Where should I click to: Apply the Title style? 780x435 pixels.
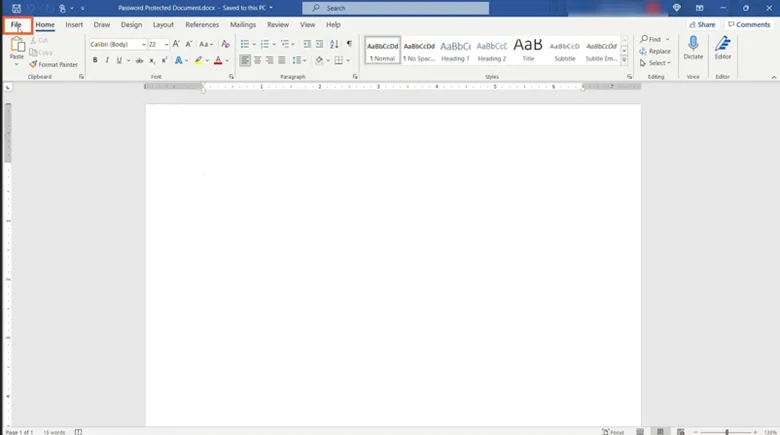point(528,50)
